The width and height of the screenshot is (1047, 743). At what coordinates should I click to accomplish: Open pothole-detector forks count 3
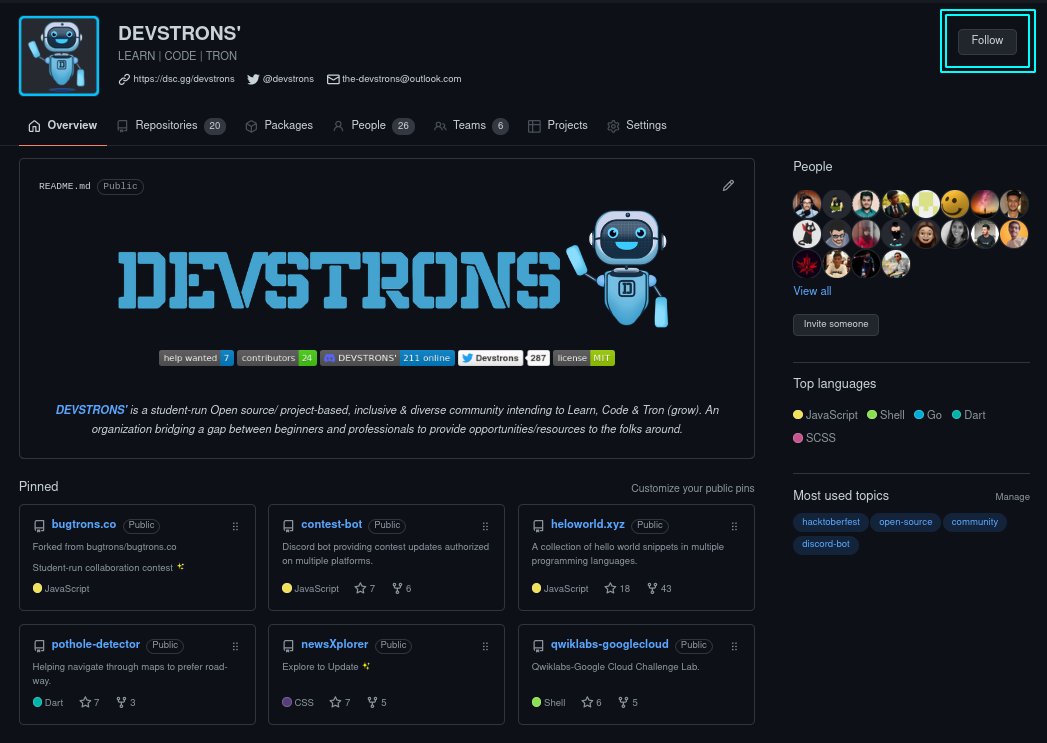pyautogui.click(x=126, y=702)
